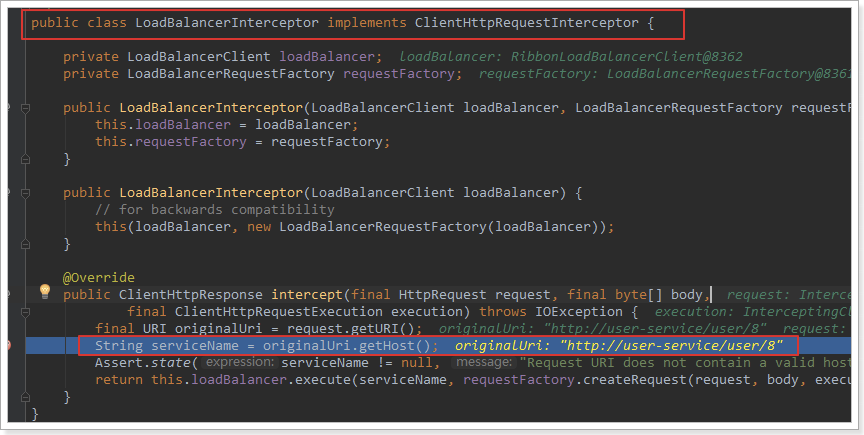Click the this.loadBalancer assignment statement
Image resolution: width=864 pixels, height=435 pixels.
point(226,125)
